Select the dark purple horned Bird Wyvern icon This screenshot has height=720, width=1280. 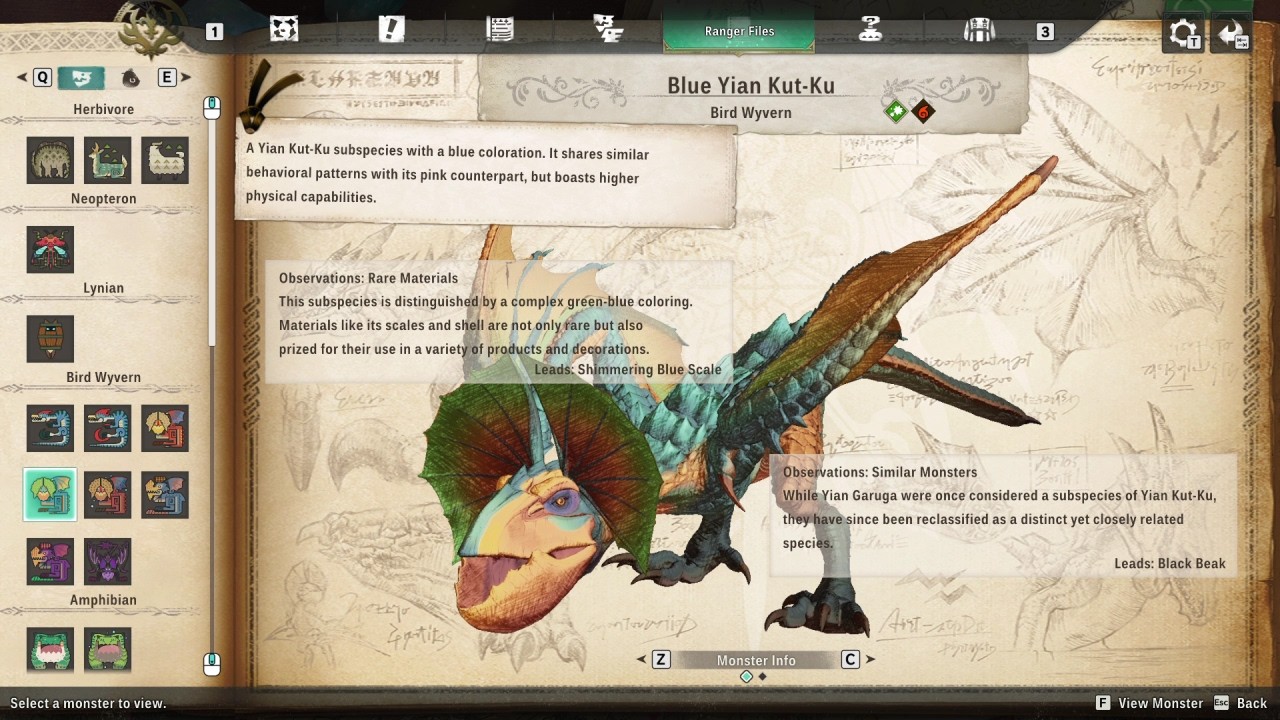[107, 562]
